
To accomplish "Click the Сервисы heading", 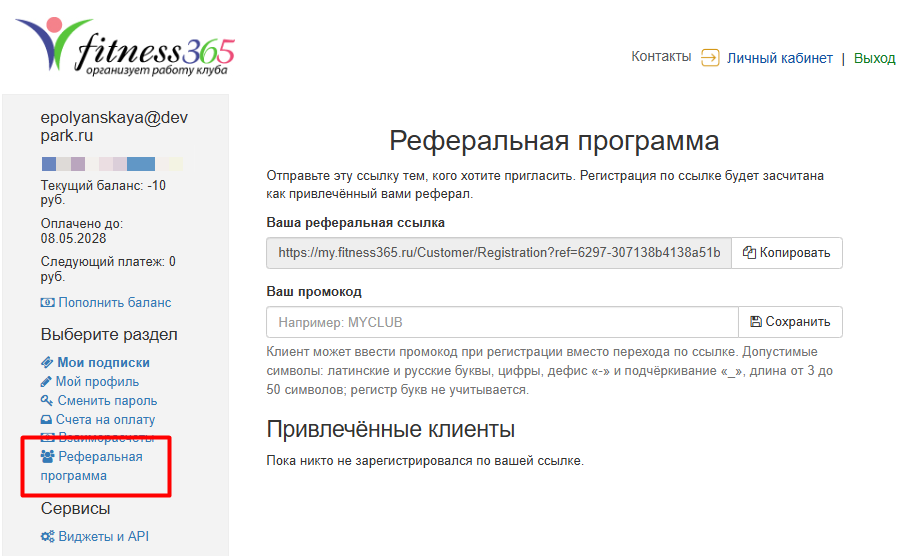I will click(75, 508).
